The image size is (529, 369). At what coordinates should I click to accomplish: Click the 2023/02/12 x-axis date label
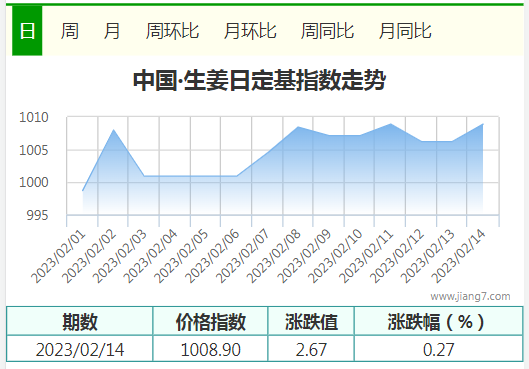pyautogui.click(x=396, y=256)
